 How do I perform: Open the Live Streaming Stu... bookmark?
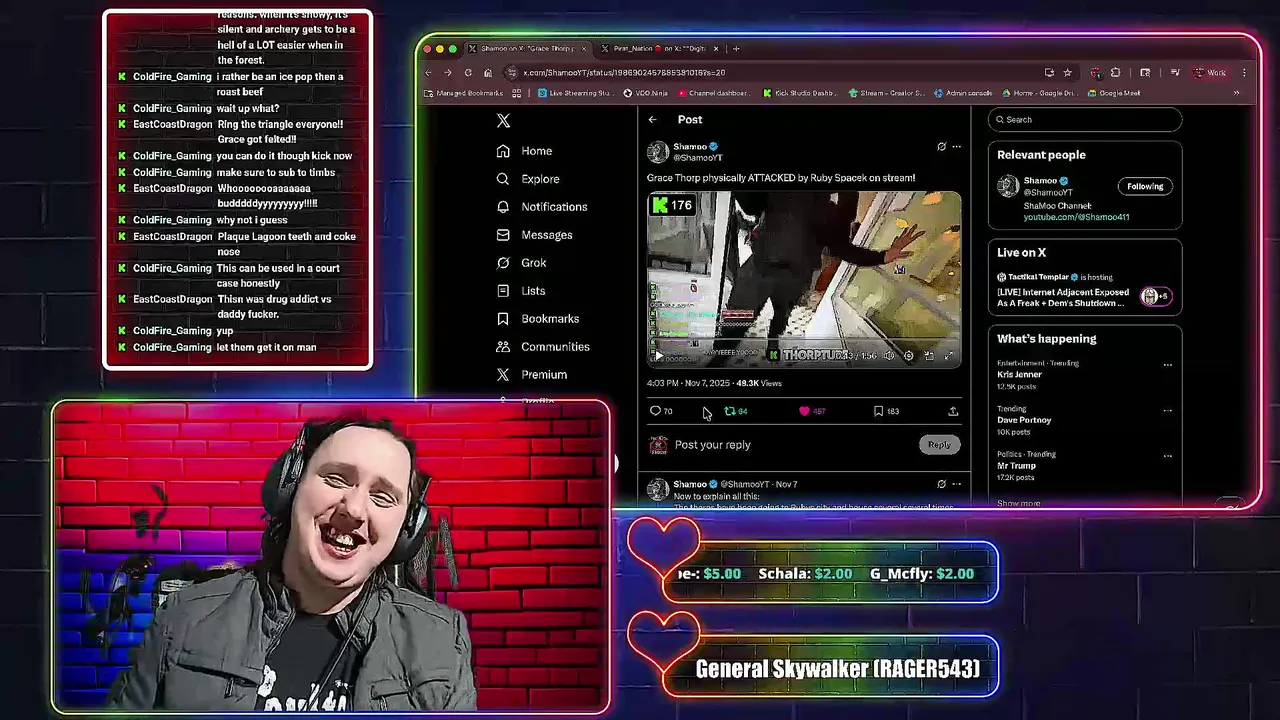pyautogui.click(x=575, y=93)
